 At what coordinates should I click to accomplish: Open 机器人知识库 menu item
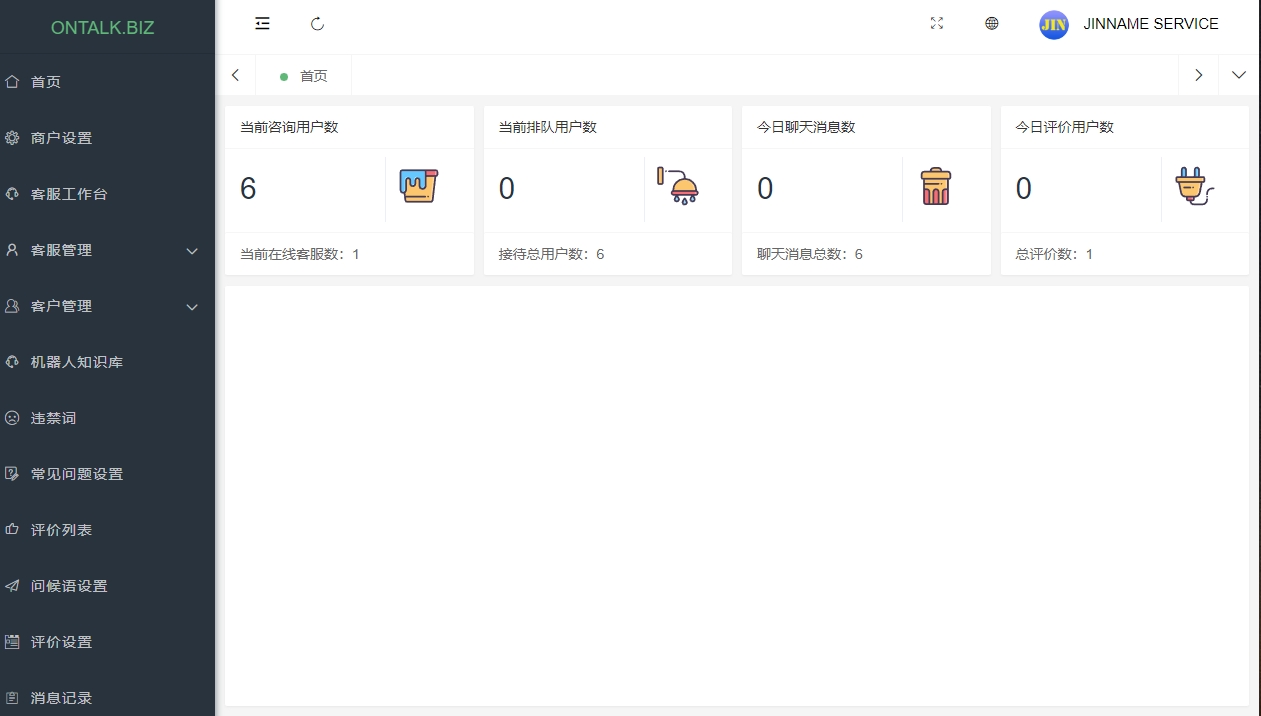[x=77, y=362]
